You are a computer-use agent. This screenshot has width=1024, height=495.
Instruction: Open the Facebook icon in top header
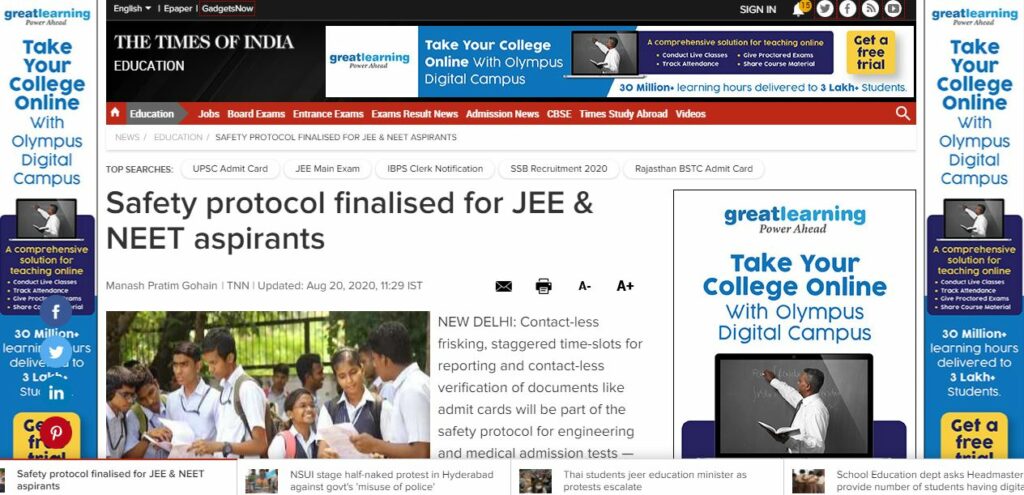[x=847, y=8]
